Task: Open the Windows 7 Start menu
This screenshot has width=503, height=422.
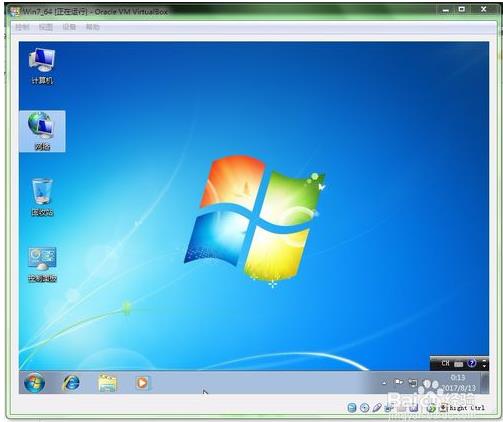Action: (34, 383)
